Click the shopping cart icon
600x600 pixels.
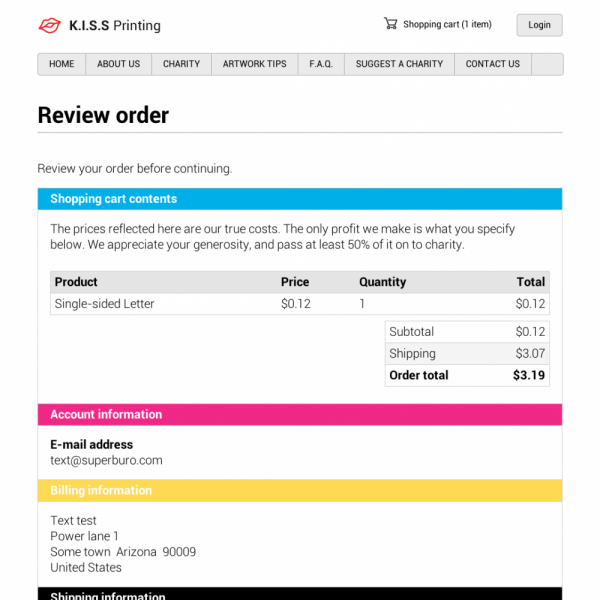tap(390, 24)
